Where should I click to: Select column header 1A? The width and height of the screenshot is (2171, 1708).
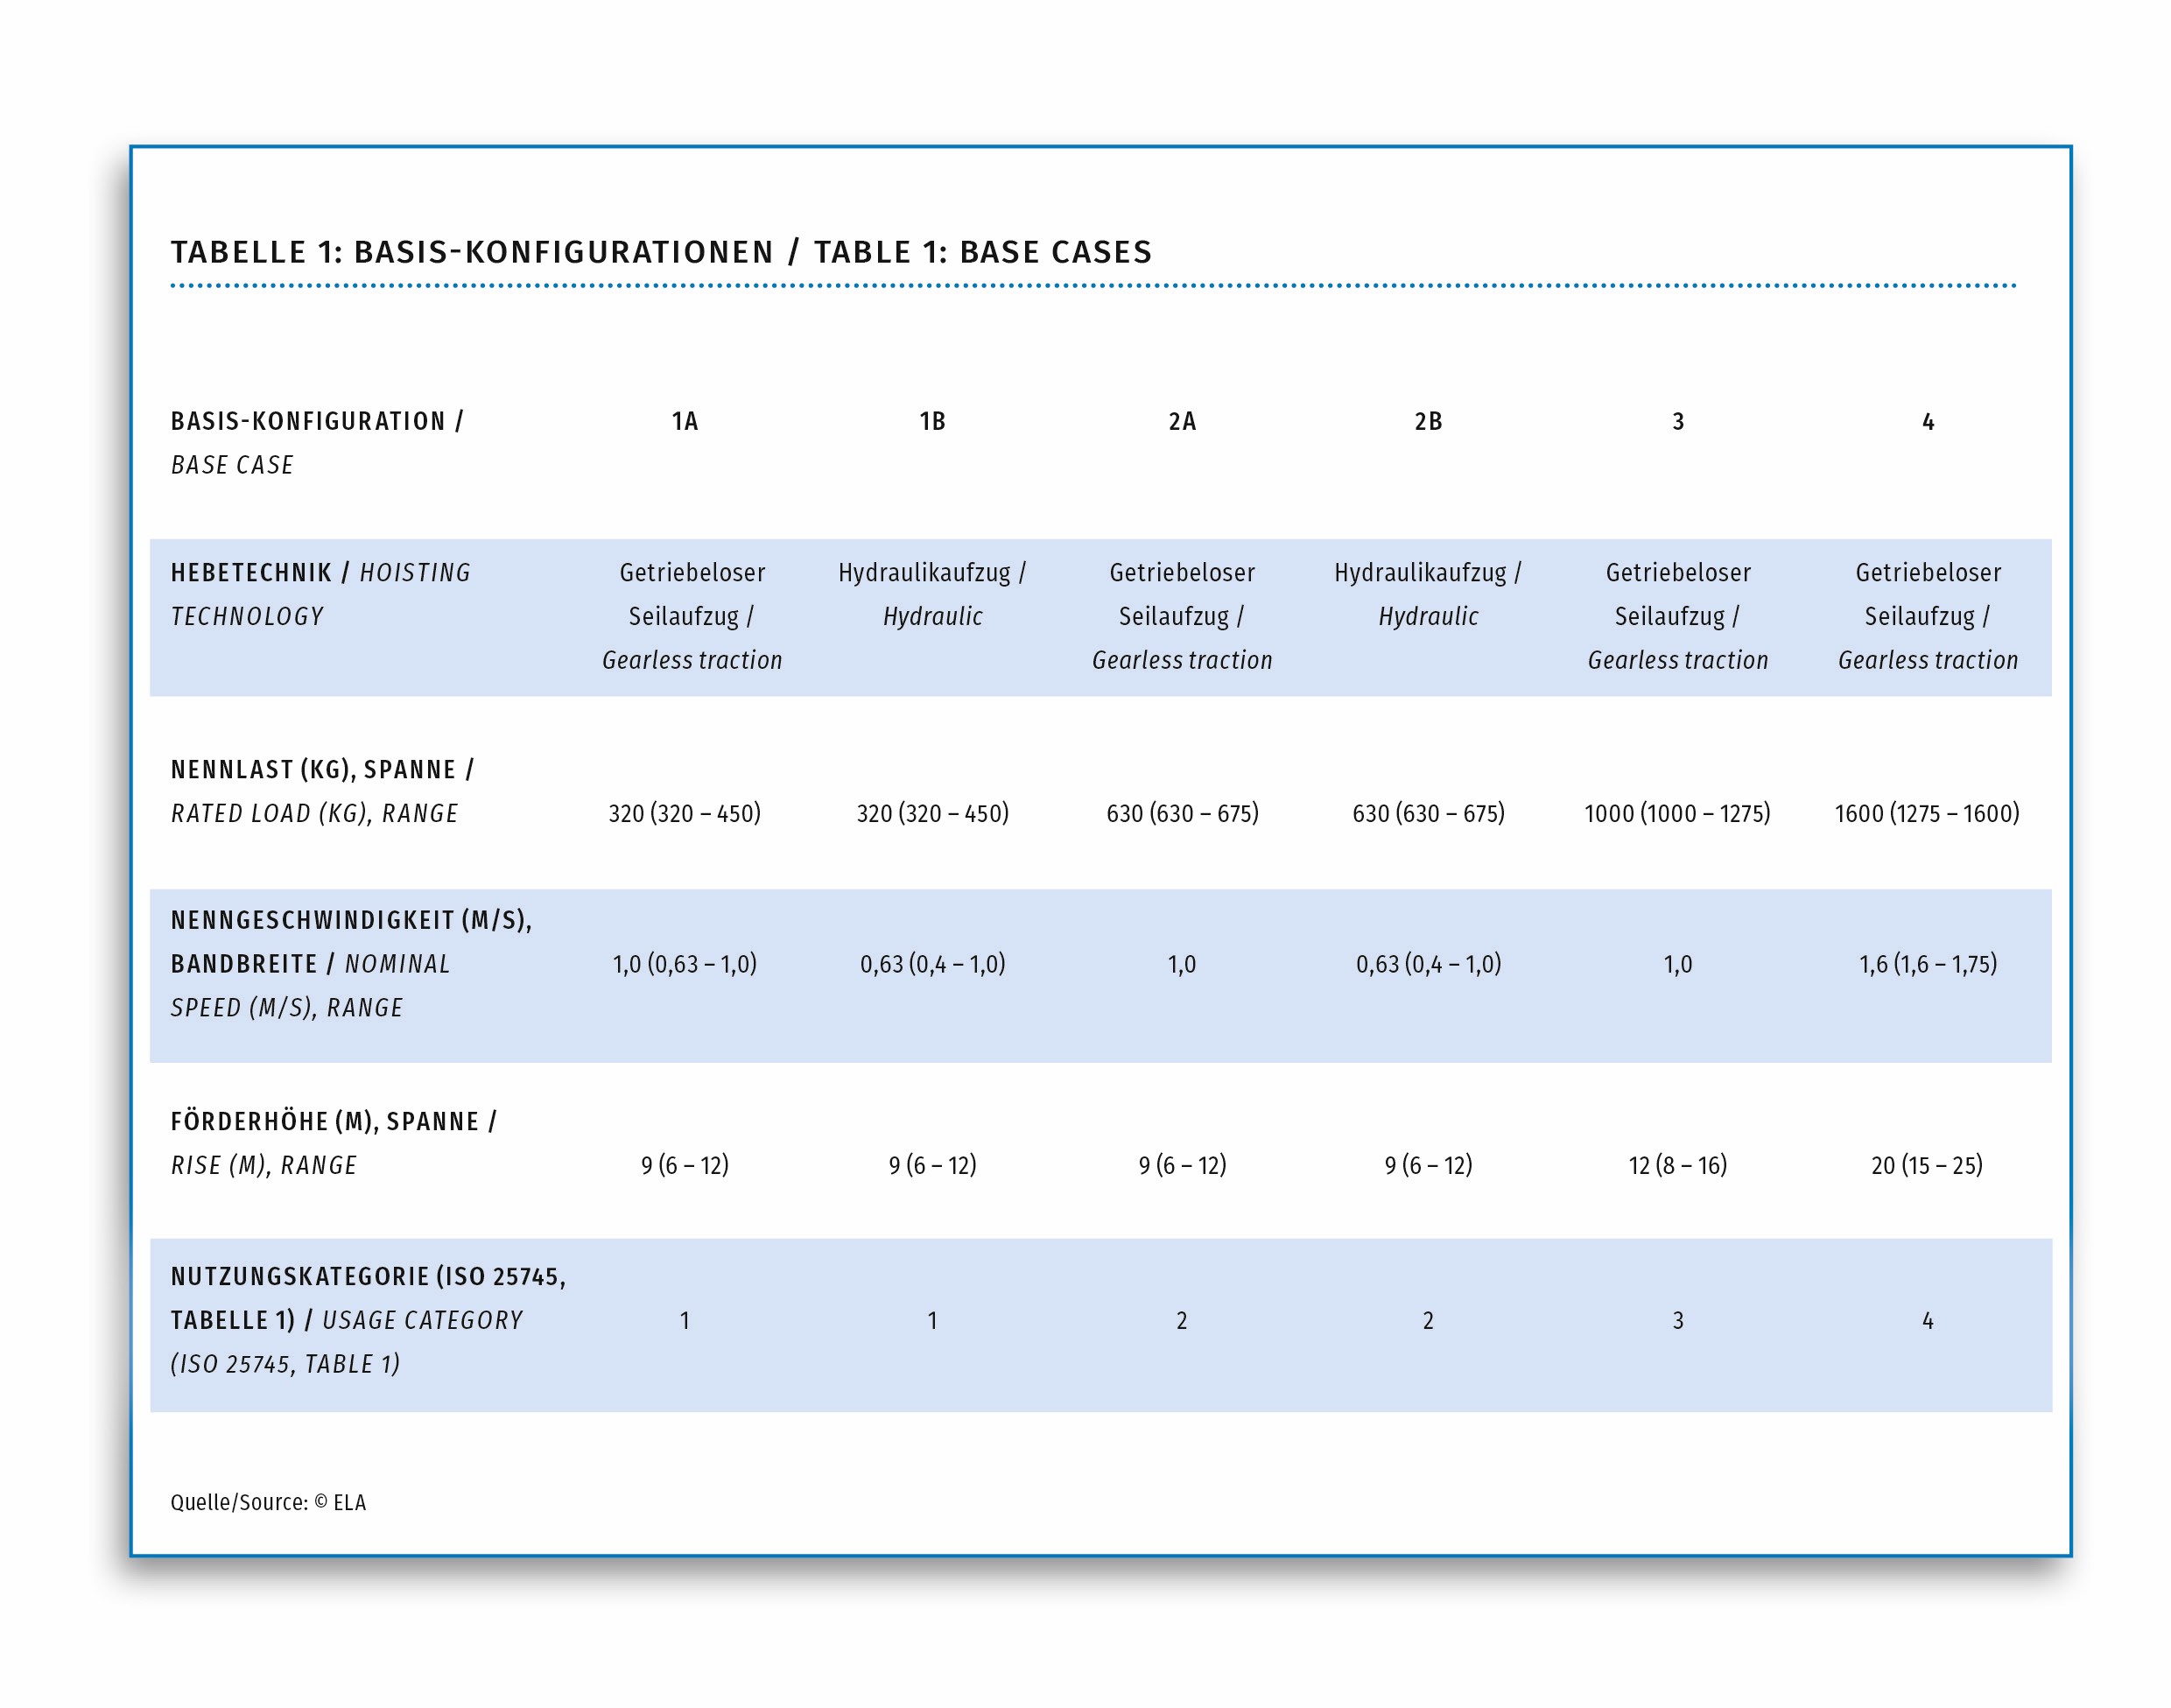[684, 421]
